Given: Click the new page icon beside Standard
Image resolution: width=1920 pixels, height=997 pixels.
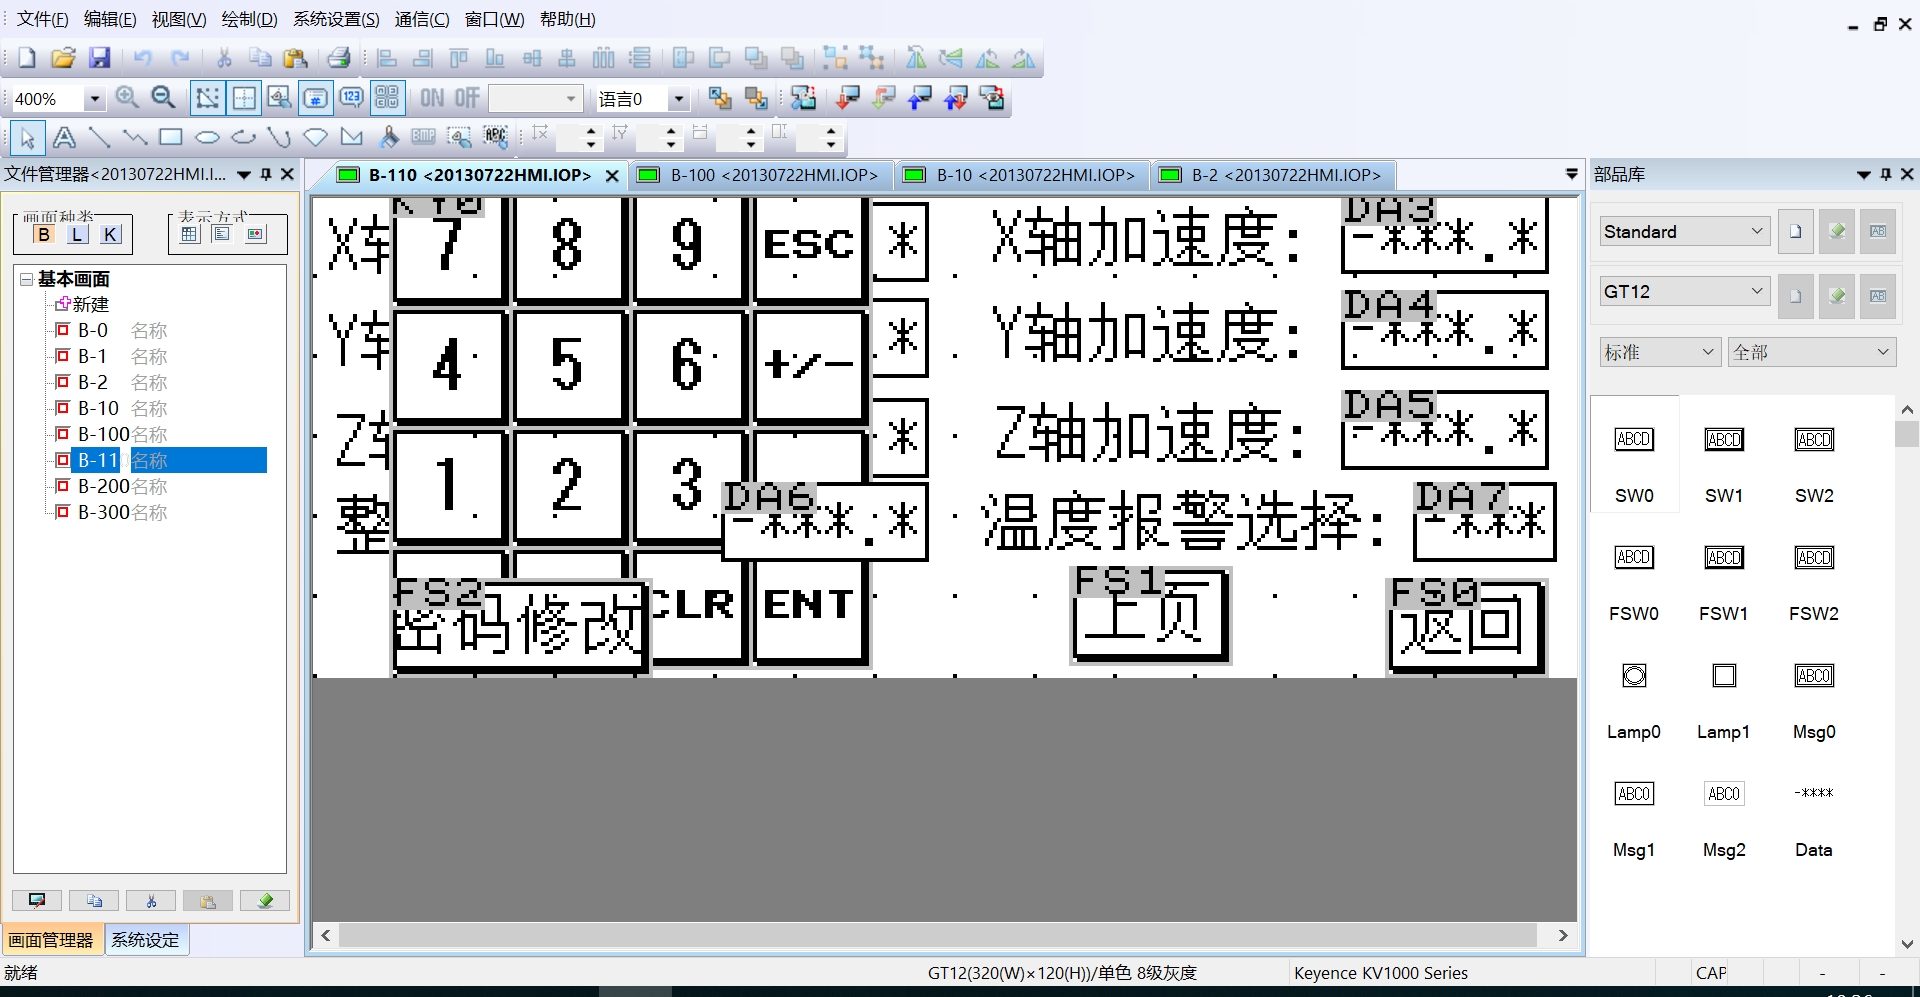Looking at the screenshot, I should [1795, 232].
